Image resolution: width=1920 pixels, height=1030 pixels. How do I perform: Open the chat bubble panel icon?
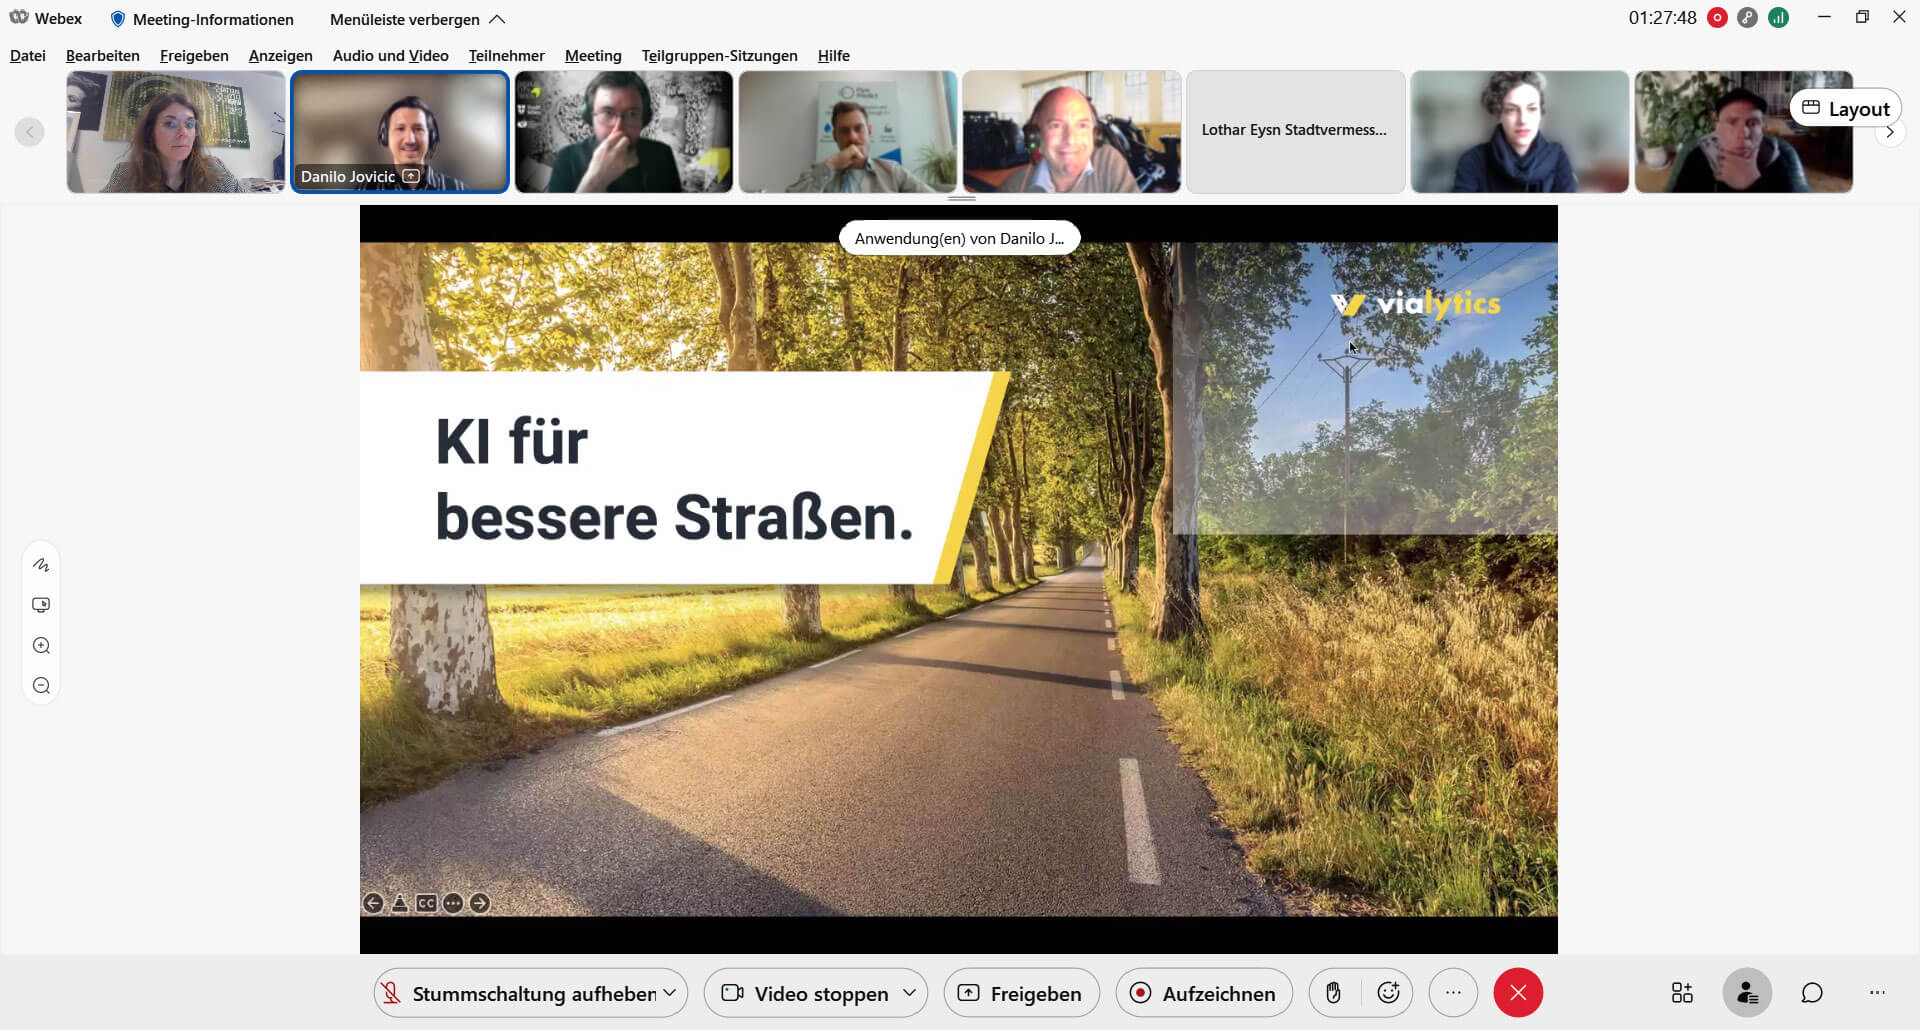(1812, 993)
